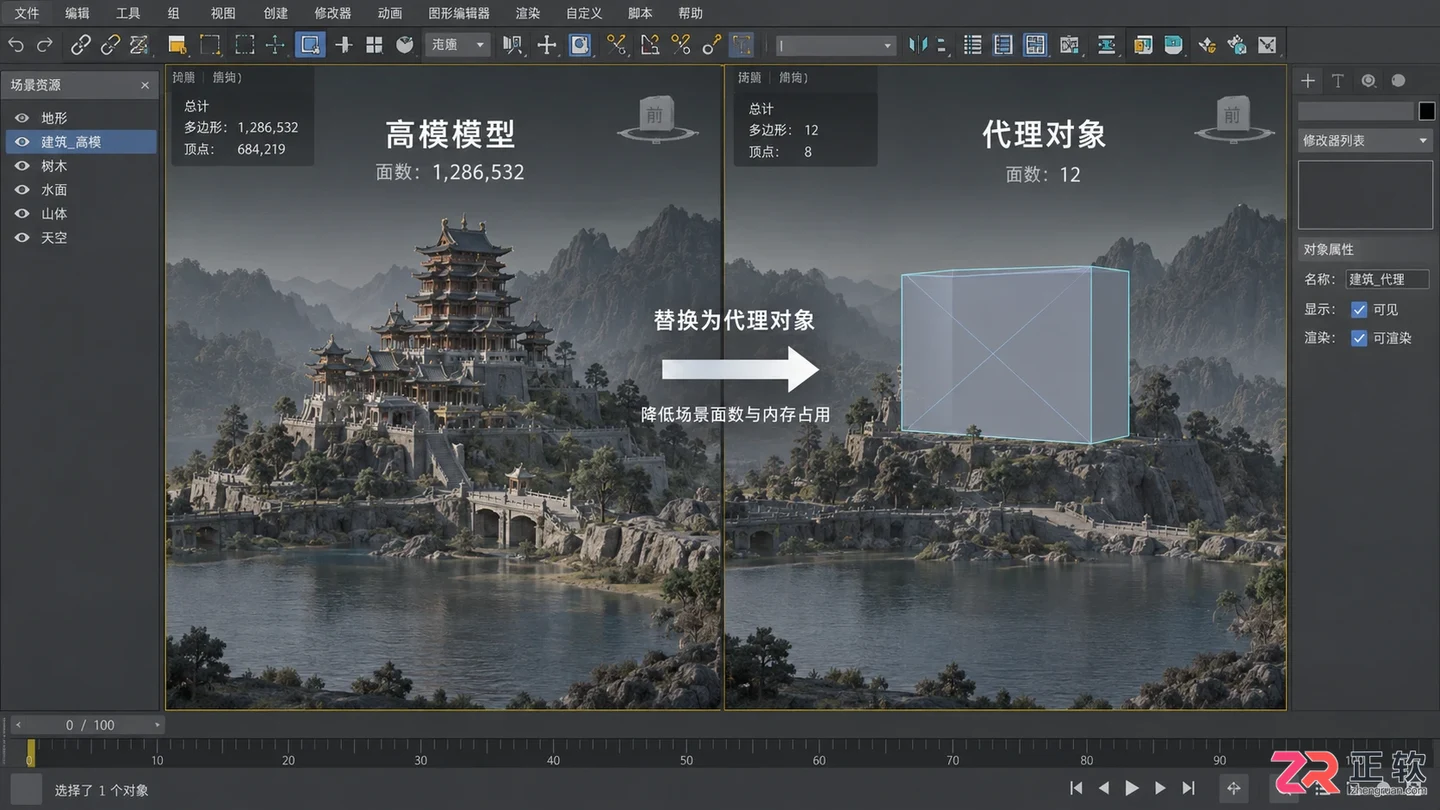Viewport: 1440px width, 810px height.
Task: Click the Redo arrow icon
Action: click(44, 45)
